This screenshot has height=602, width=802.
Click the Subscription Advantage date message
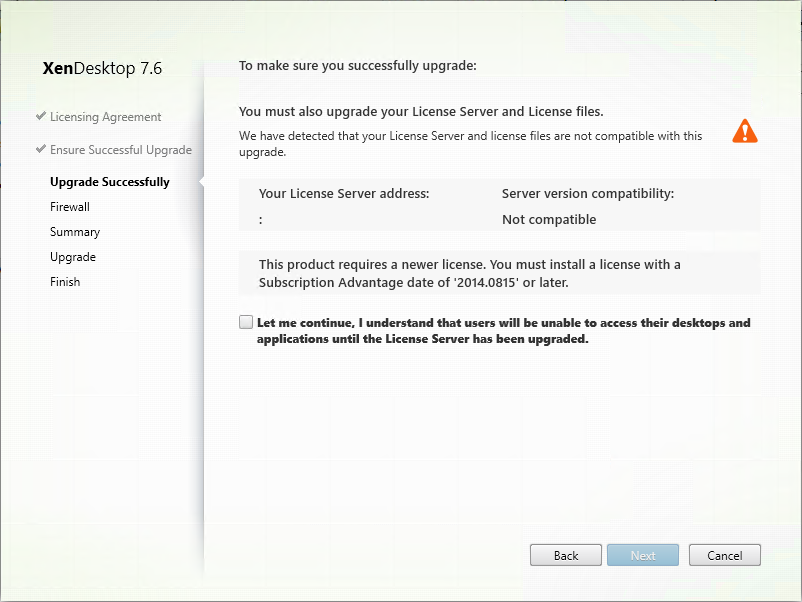(x=470, y=273)
